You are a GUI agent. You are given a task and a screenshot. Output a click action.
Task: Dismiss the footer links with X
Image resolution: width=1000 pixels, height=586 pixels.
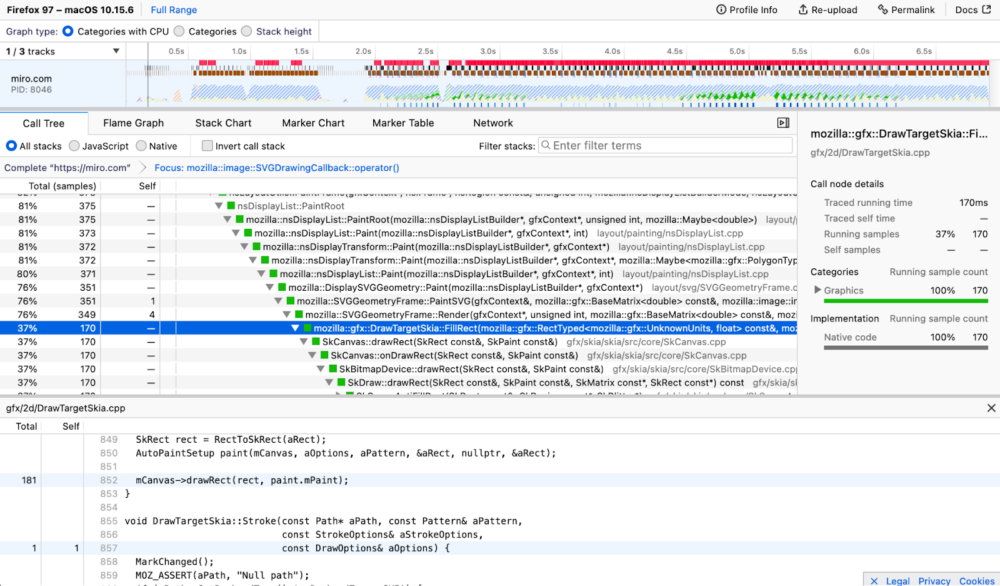874,581
